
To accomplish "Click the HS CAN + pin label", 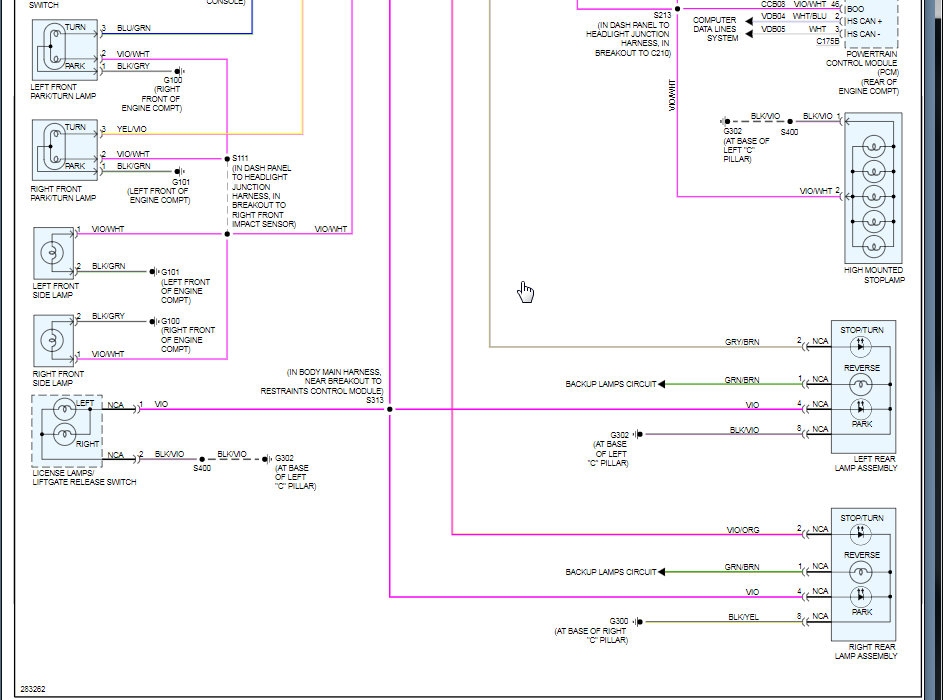I will pos(865,21).
